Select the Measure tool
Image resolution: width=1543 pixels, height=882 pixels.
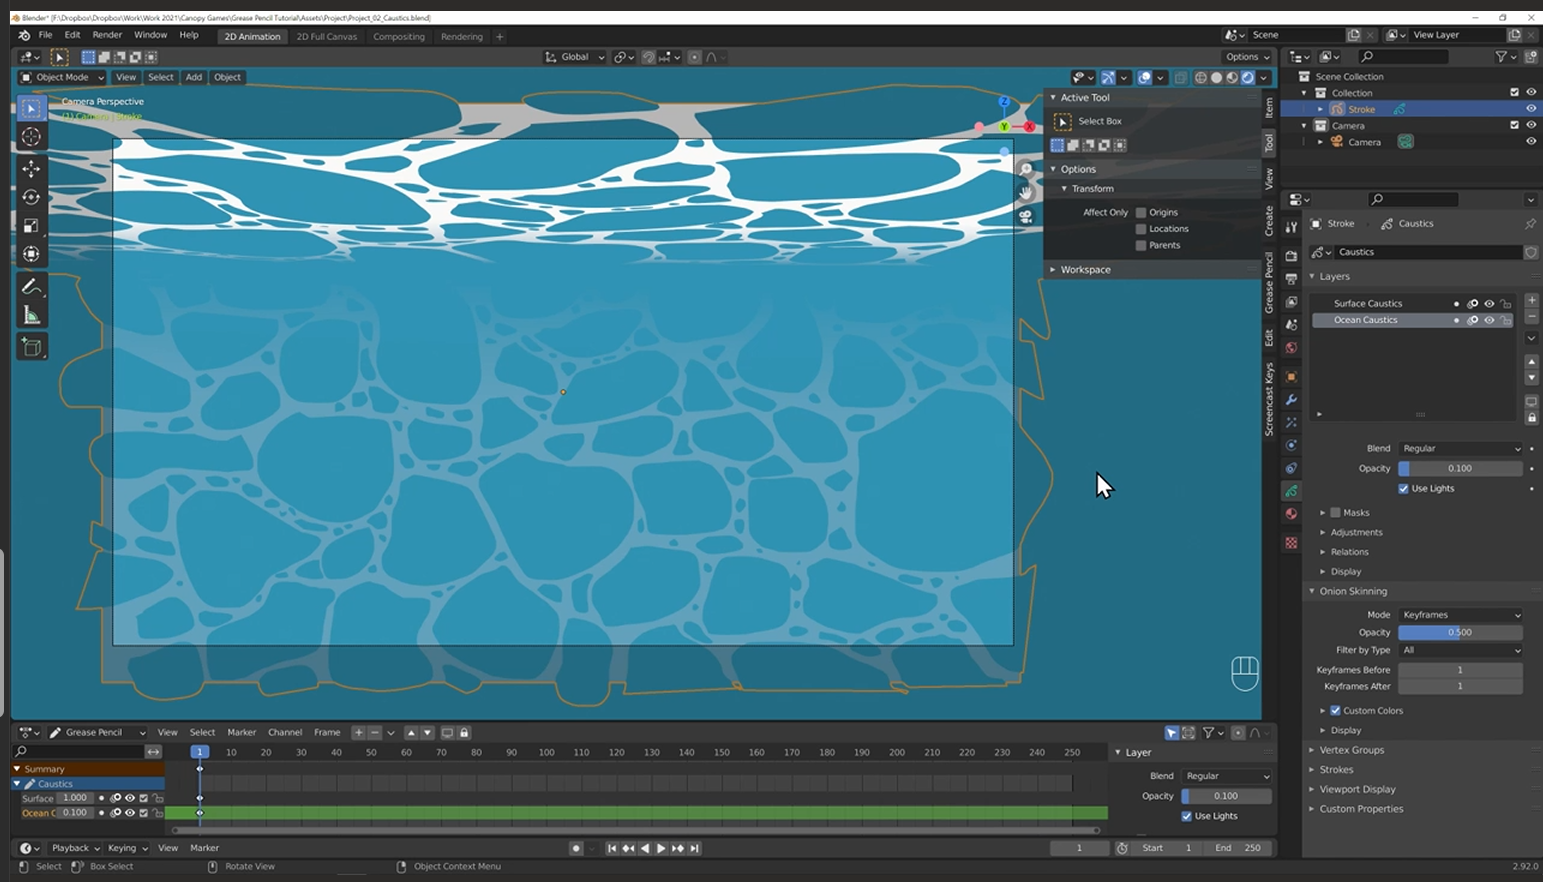(31, 316)
